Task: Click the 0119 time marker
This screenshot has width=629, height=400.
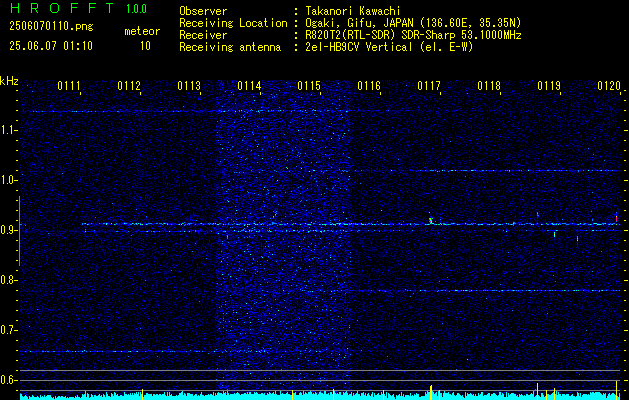Action: pyautogui.click(x=549, y=85)
